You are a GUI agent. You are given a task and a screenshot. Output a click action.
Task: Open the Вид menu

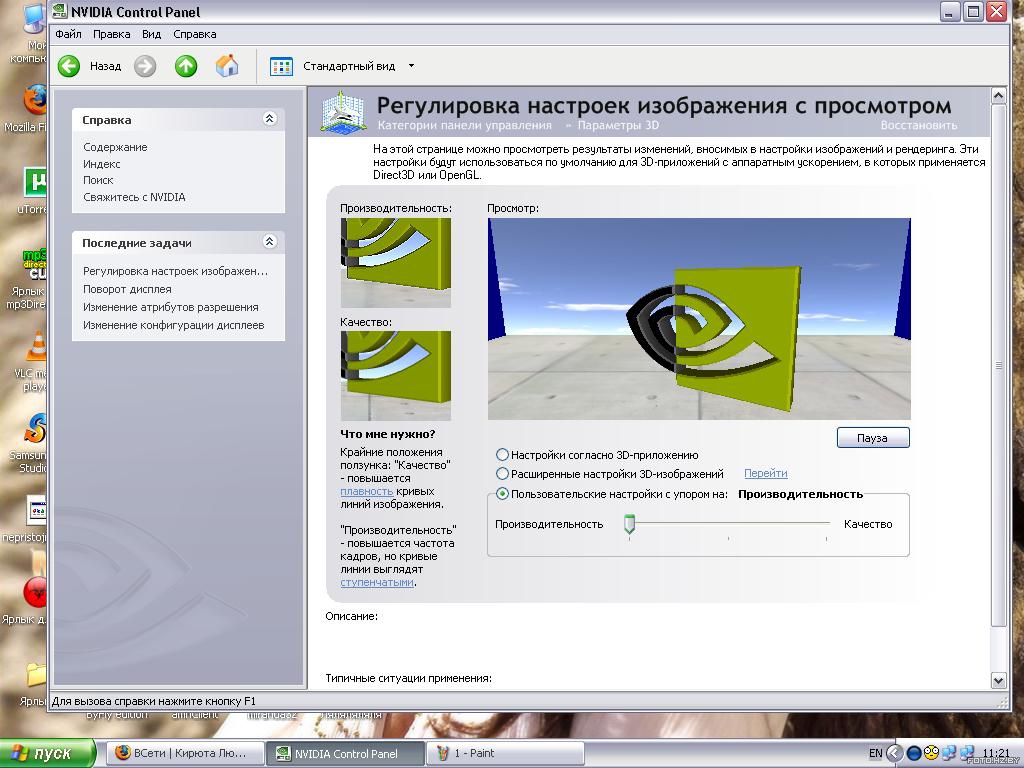coord(152,34)
